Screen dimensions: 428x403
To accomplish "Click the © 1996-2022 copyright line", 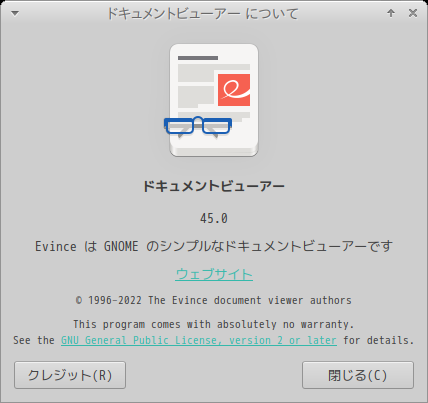I will tap(214, 300).
